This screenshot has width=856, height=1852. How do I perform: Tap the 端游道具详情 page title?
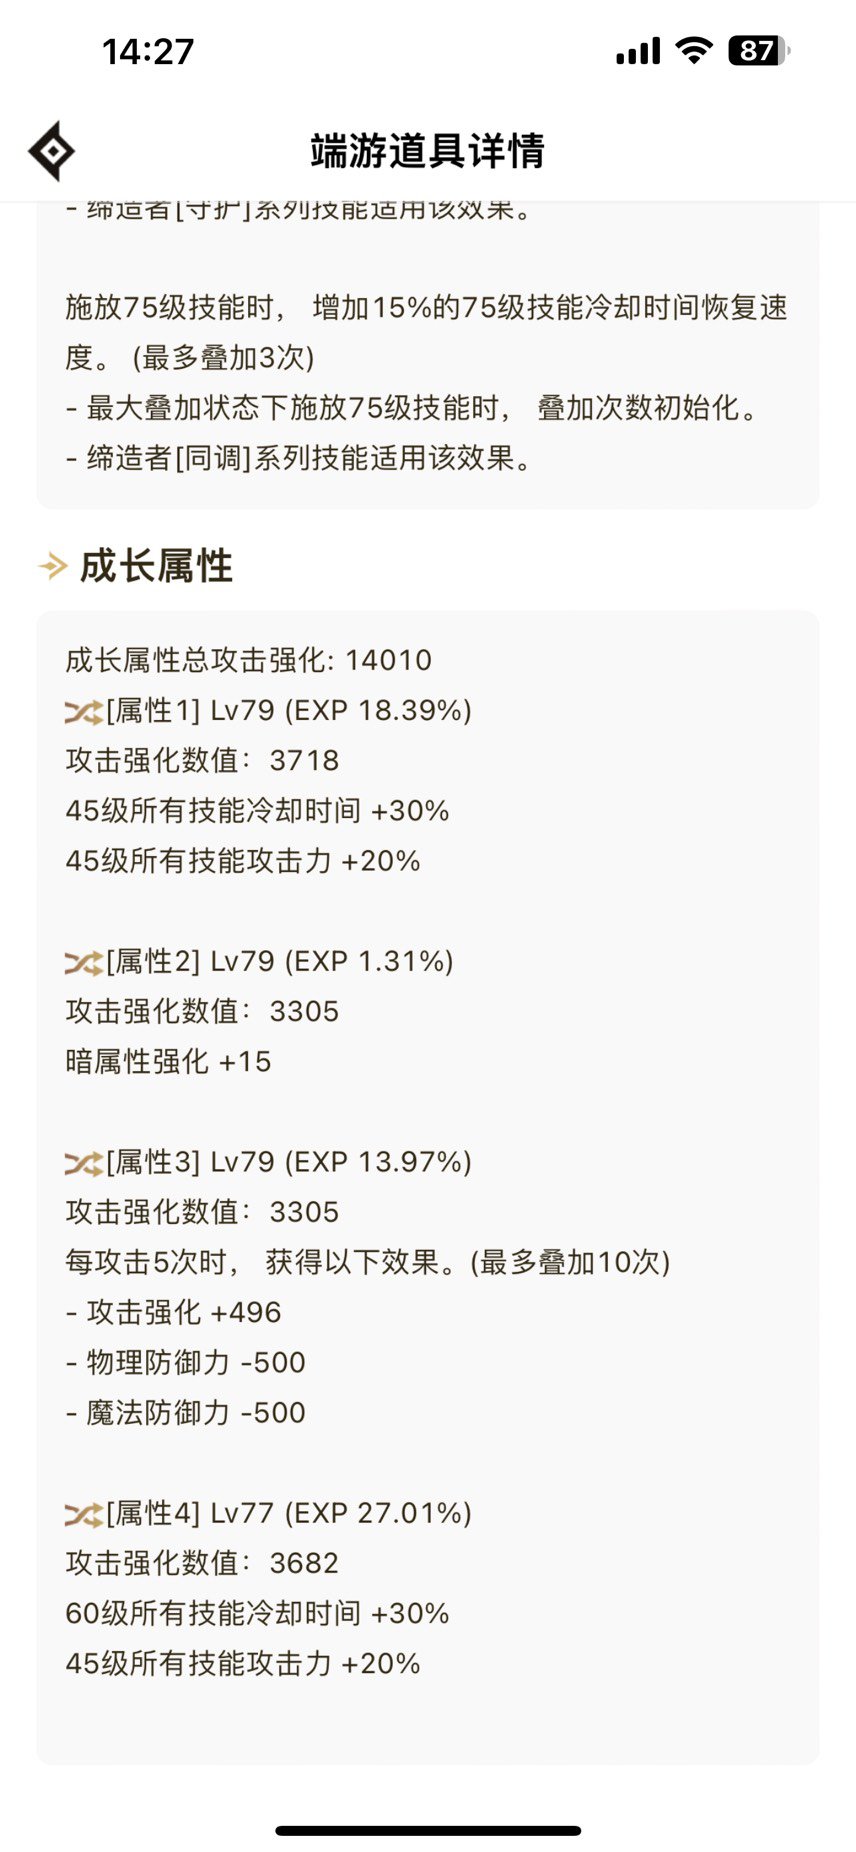[428, 151]
